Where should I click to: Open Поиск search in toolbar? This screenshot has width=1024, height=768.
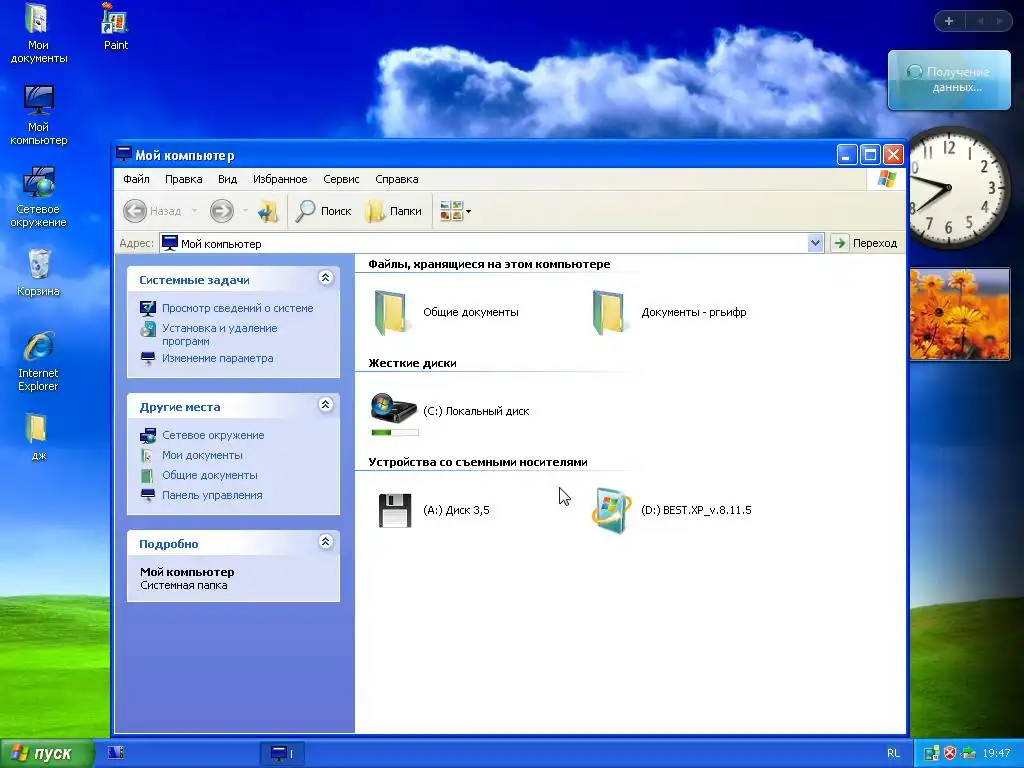(x=323, y=211)
